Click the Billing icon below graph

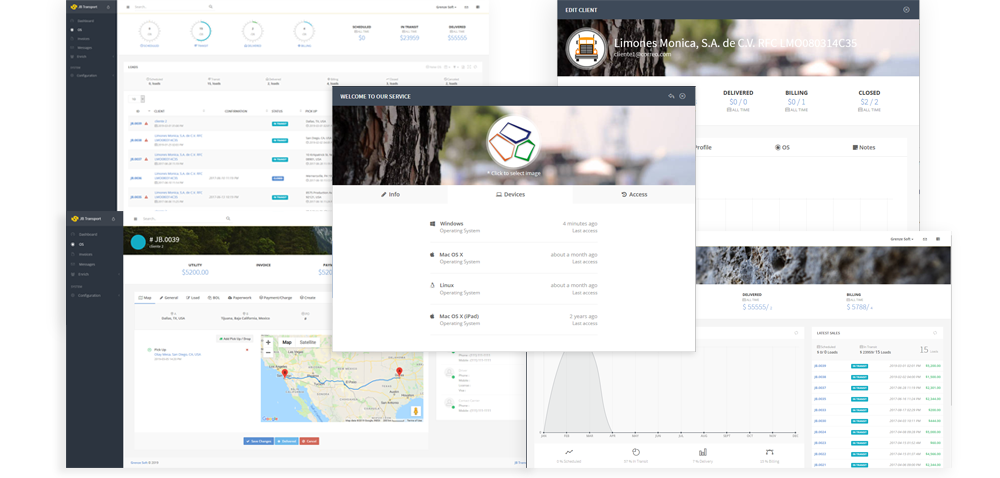pos(769,452)
